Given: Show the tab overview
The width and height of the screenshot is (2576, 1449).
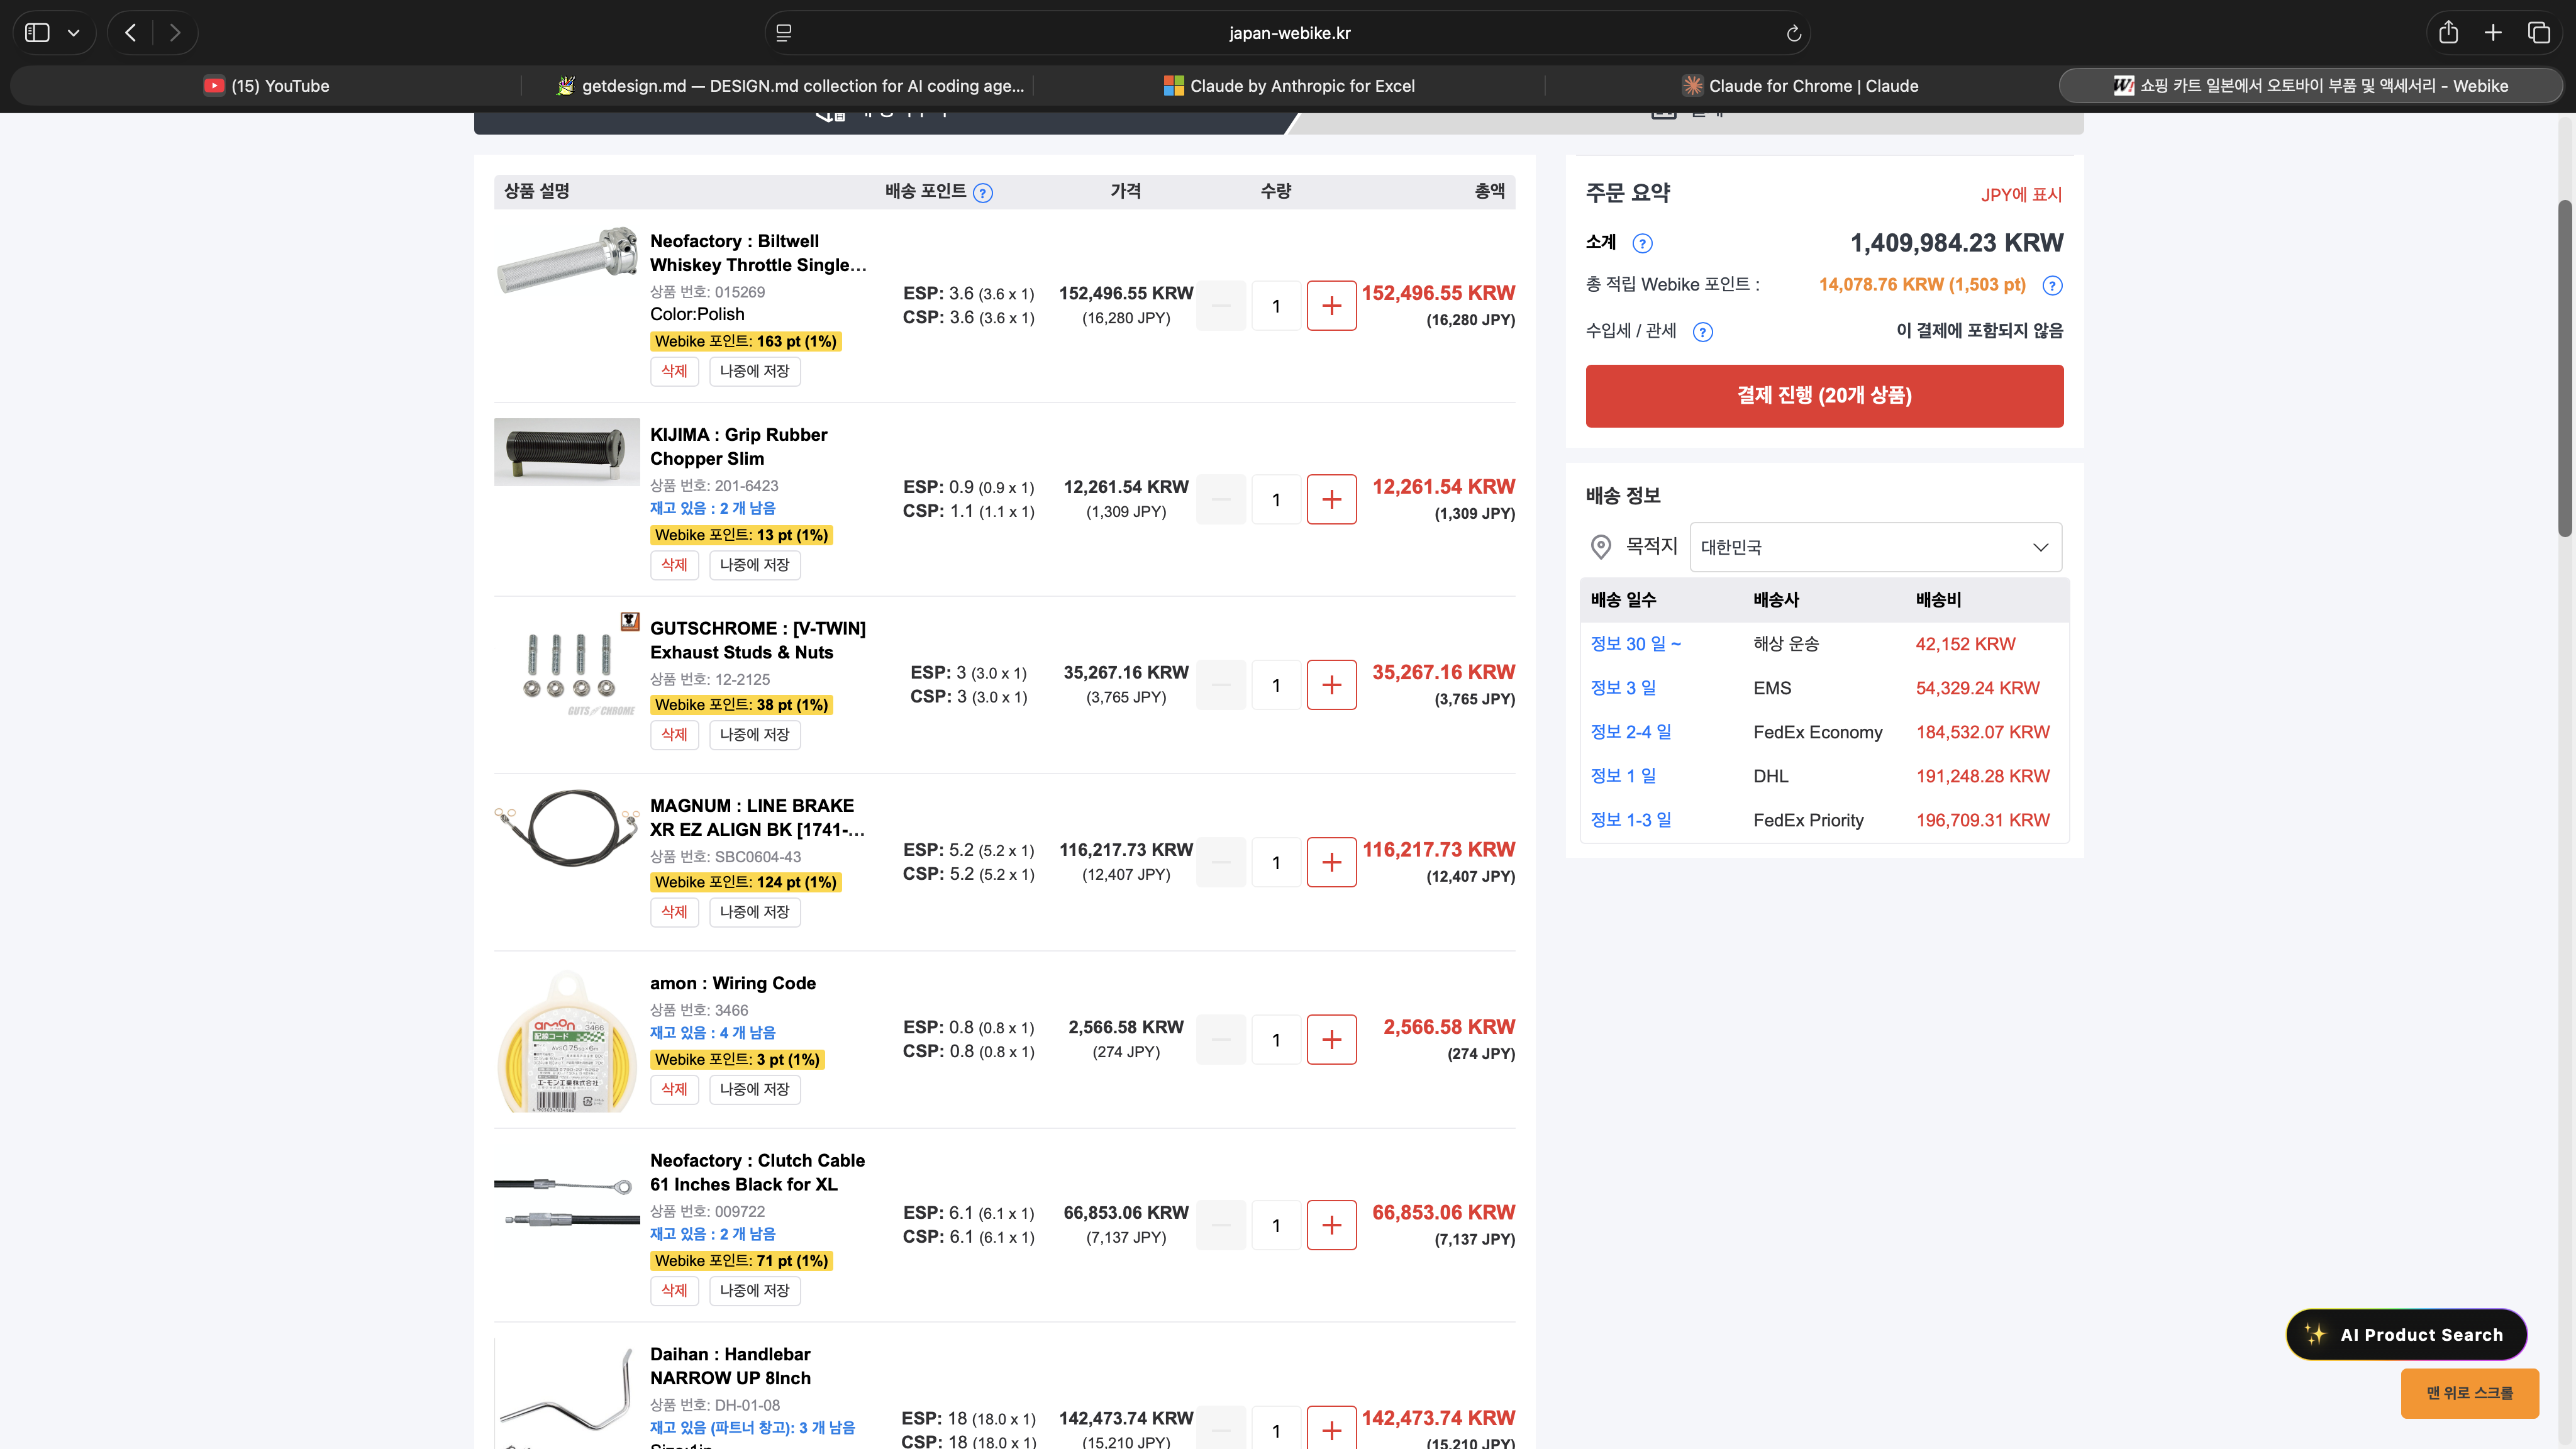Looking at the screenshot, I should click(x=2539, y=33).
